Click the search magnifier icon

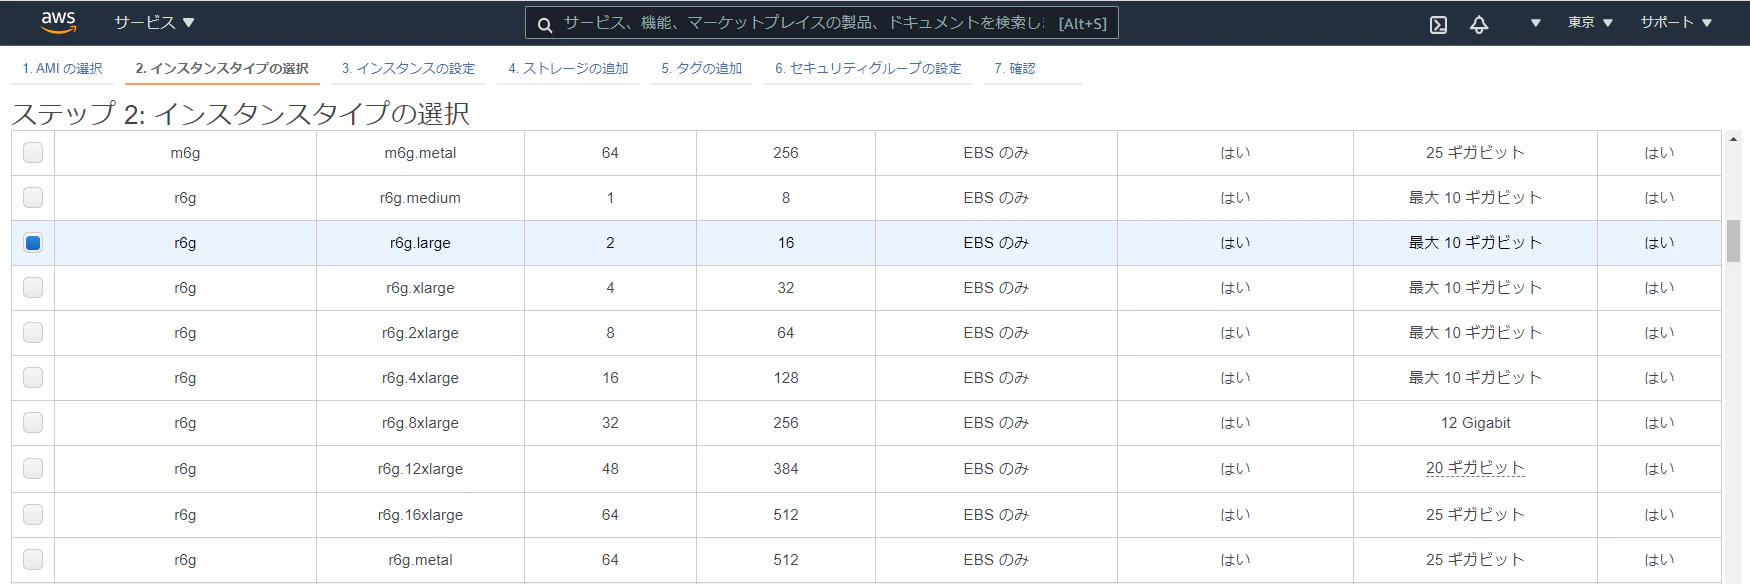pos(545,24)
